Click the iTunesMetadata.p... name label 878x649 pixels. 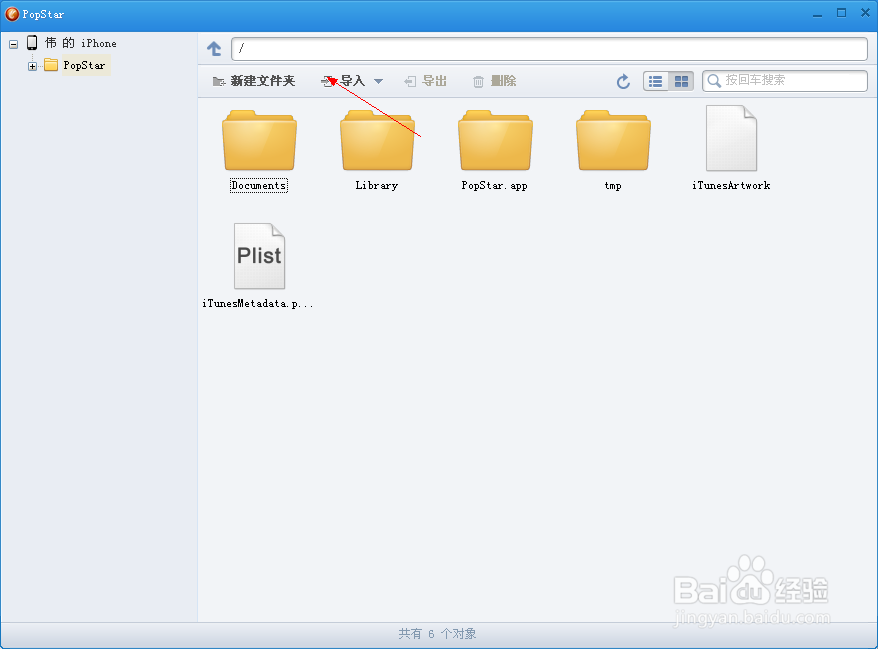tap(258, 304)
